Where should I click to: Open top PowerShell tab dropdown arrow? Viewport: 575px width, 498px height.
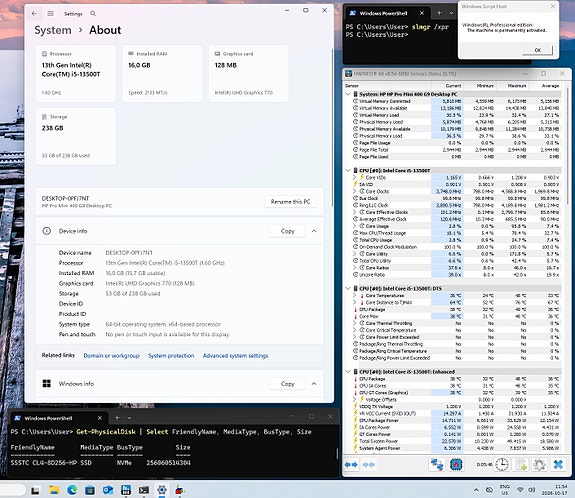coord(451,13)
